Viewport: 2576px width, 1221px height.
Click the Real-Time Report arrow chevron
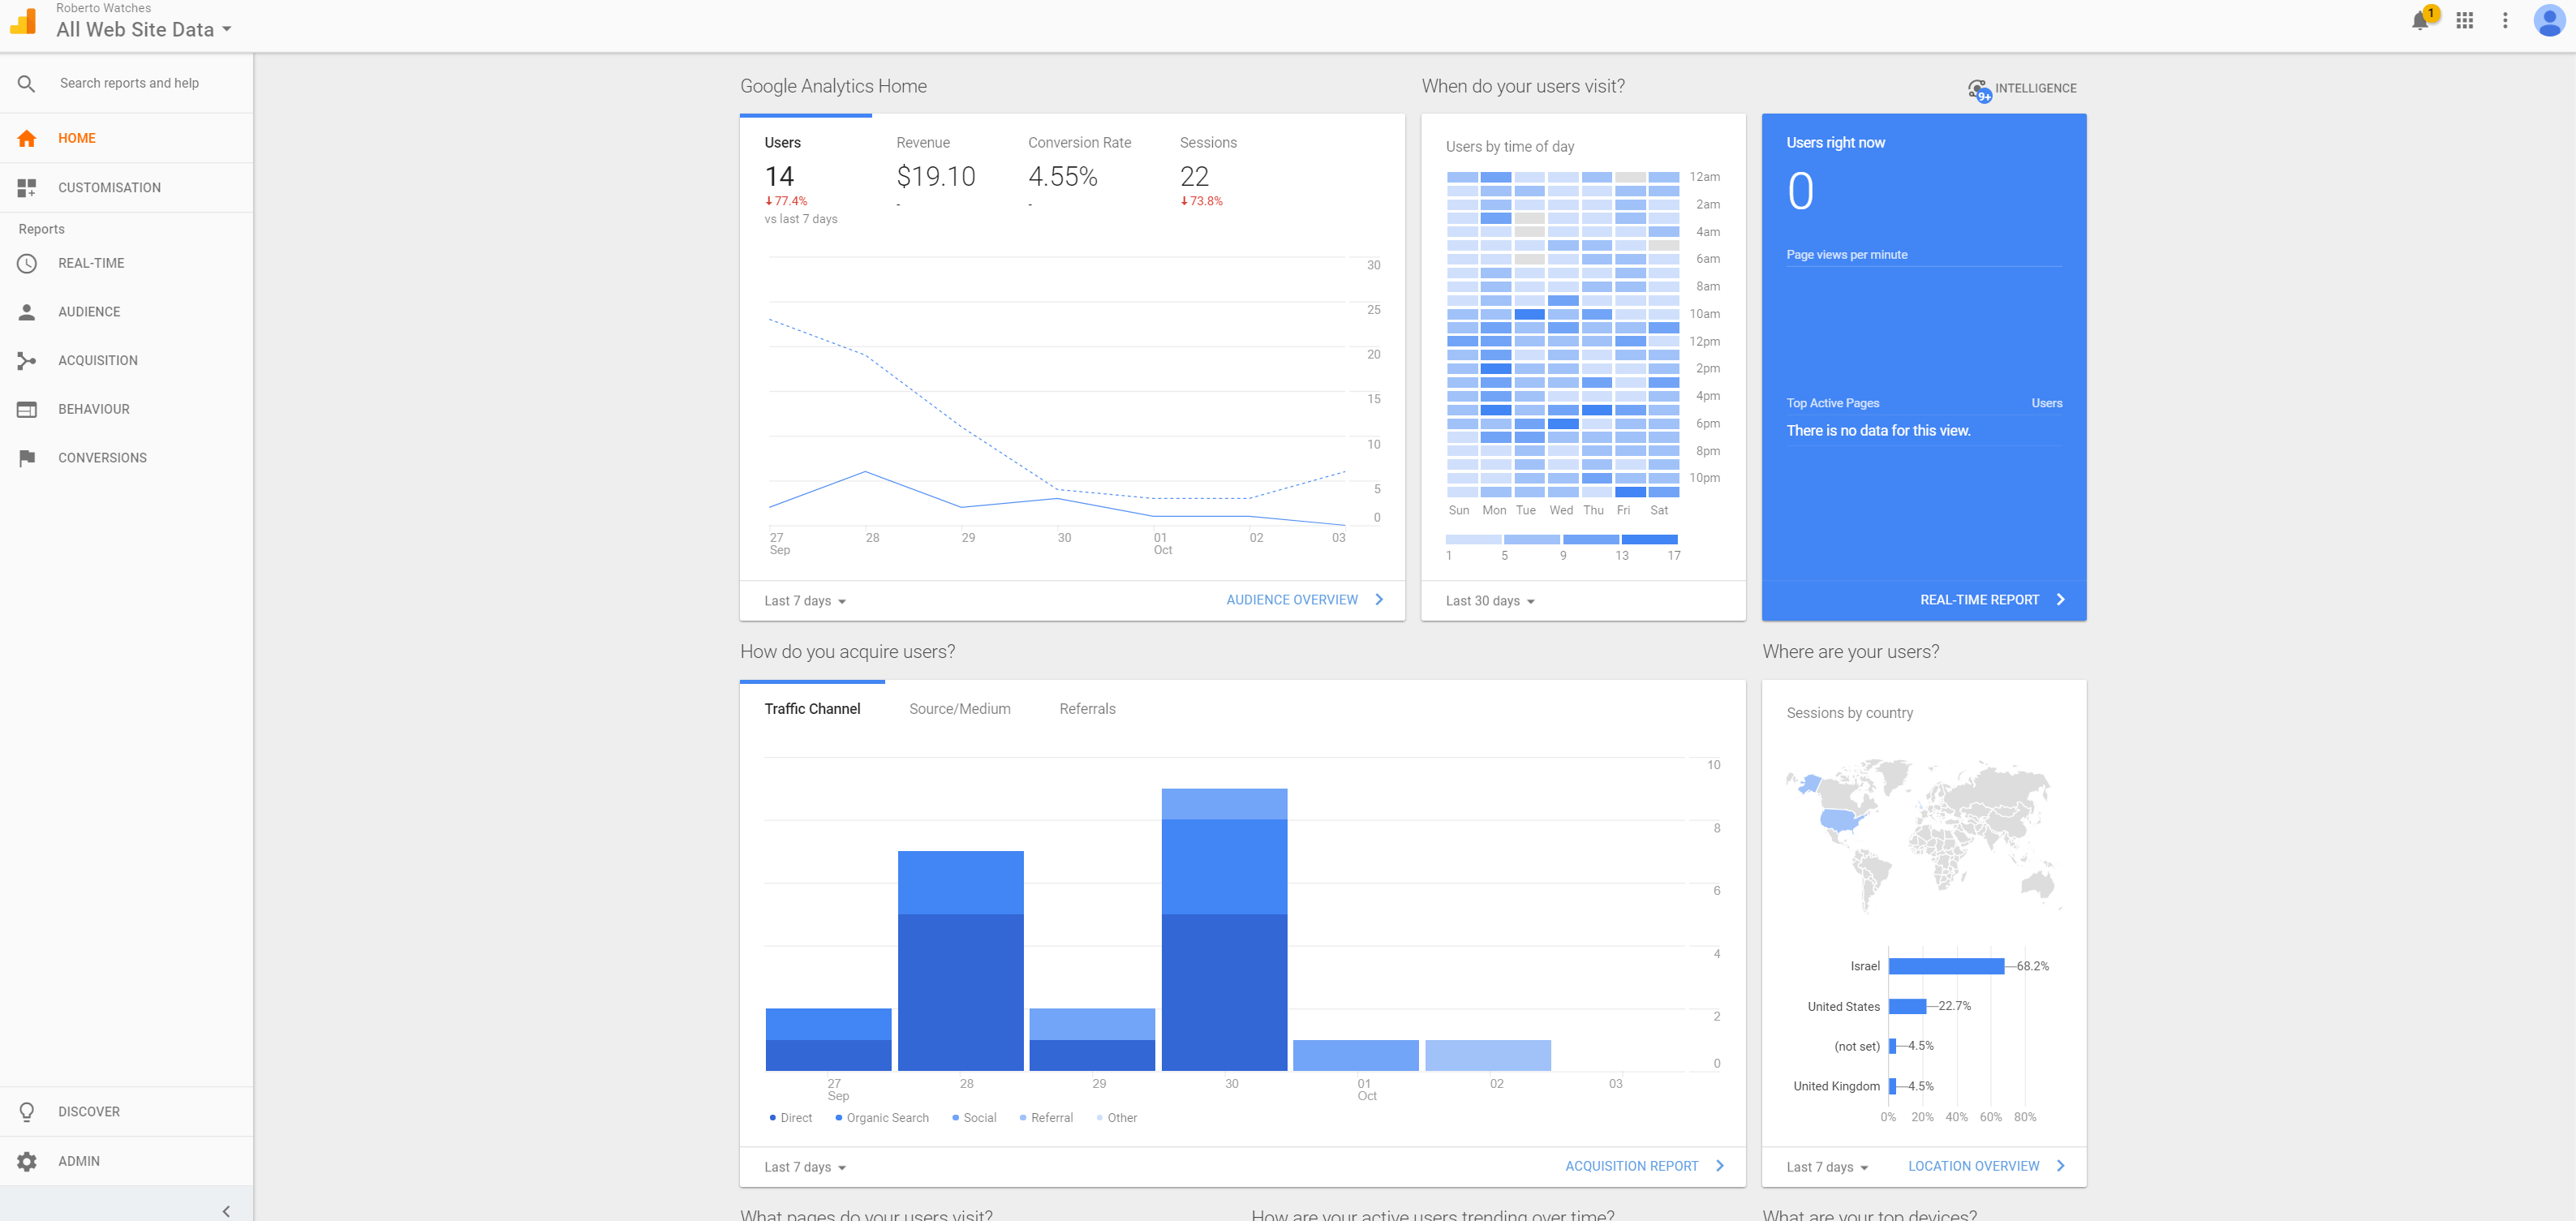[2061, 600]
